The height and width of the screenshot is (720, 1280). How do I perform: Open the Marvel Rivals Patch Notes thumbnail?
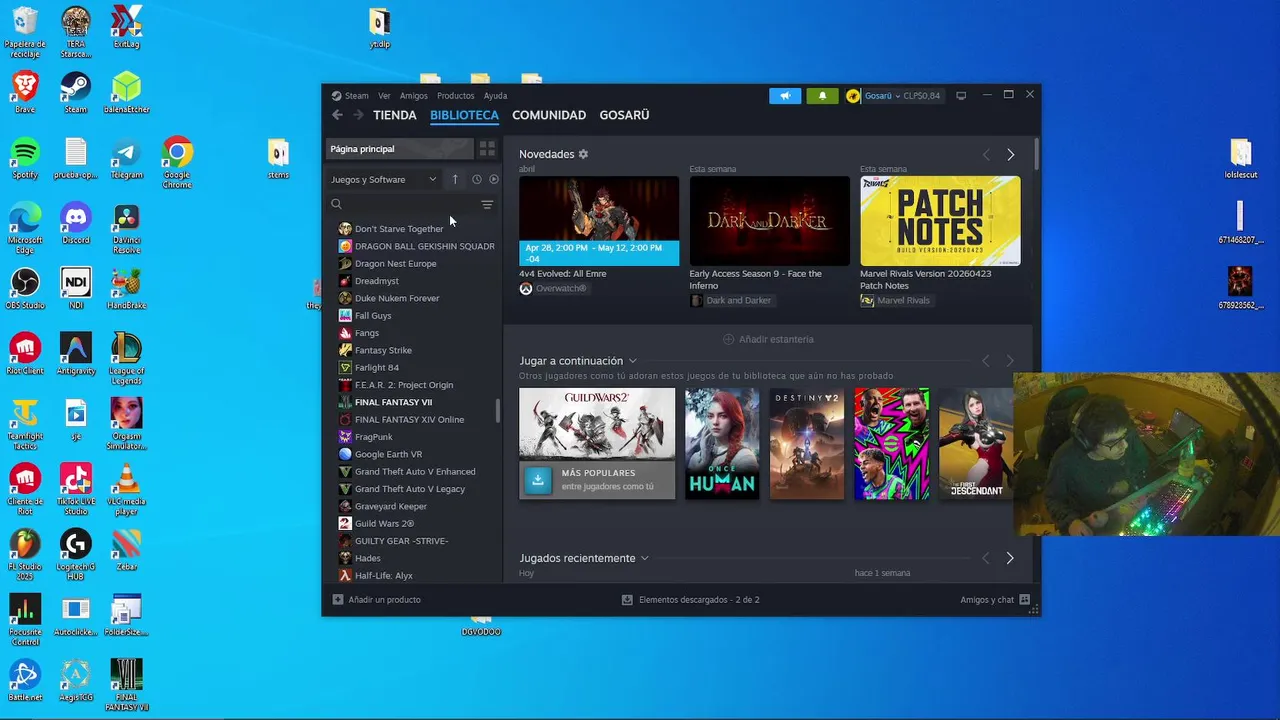coord(940,221)
